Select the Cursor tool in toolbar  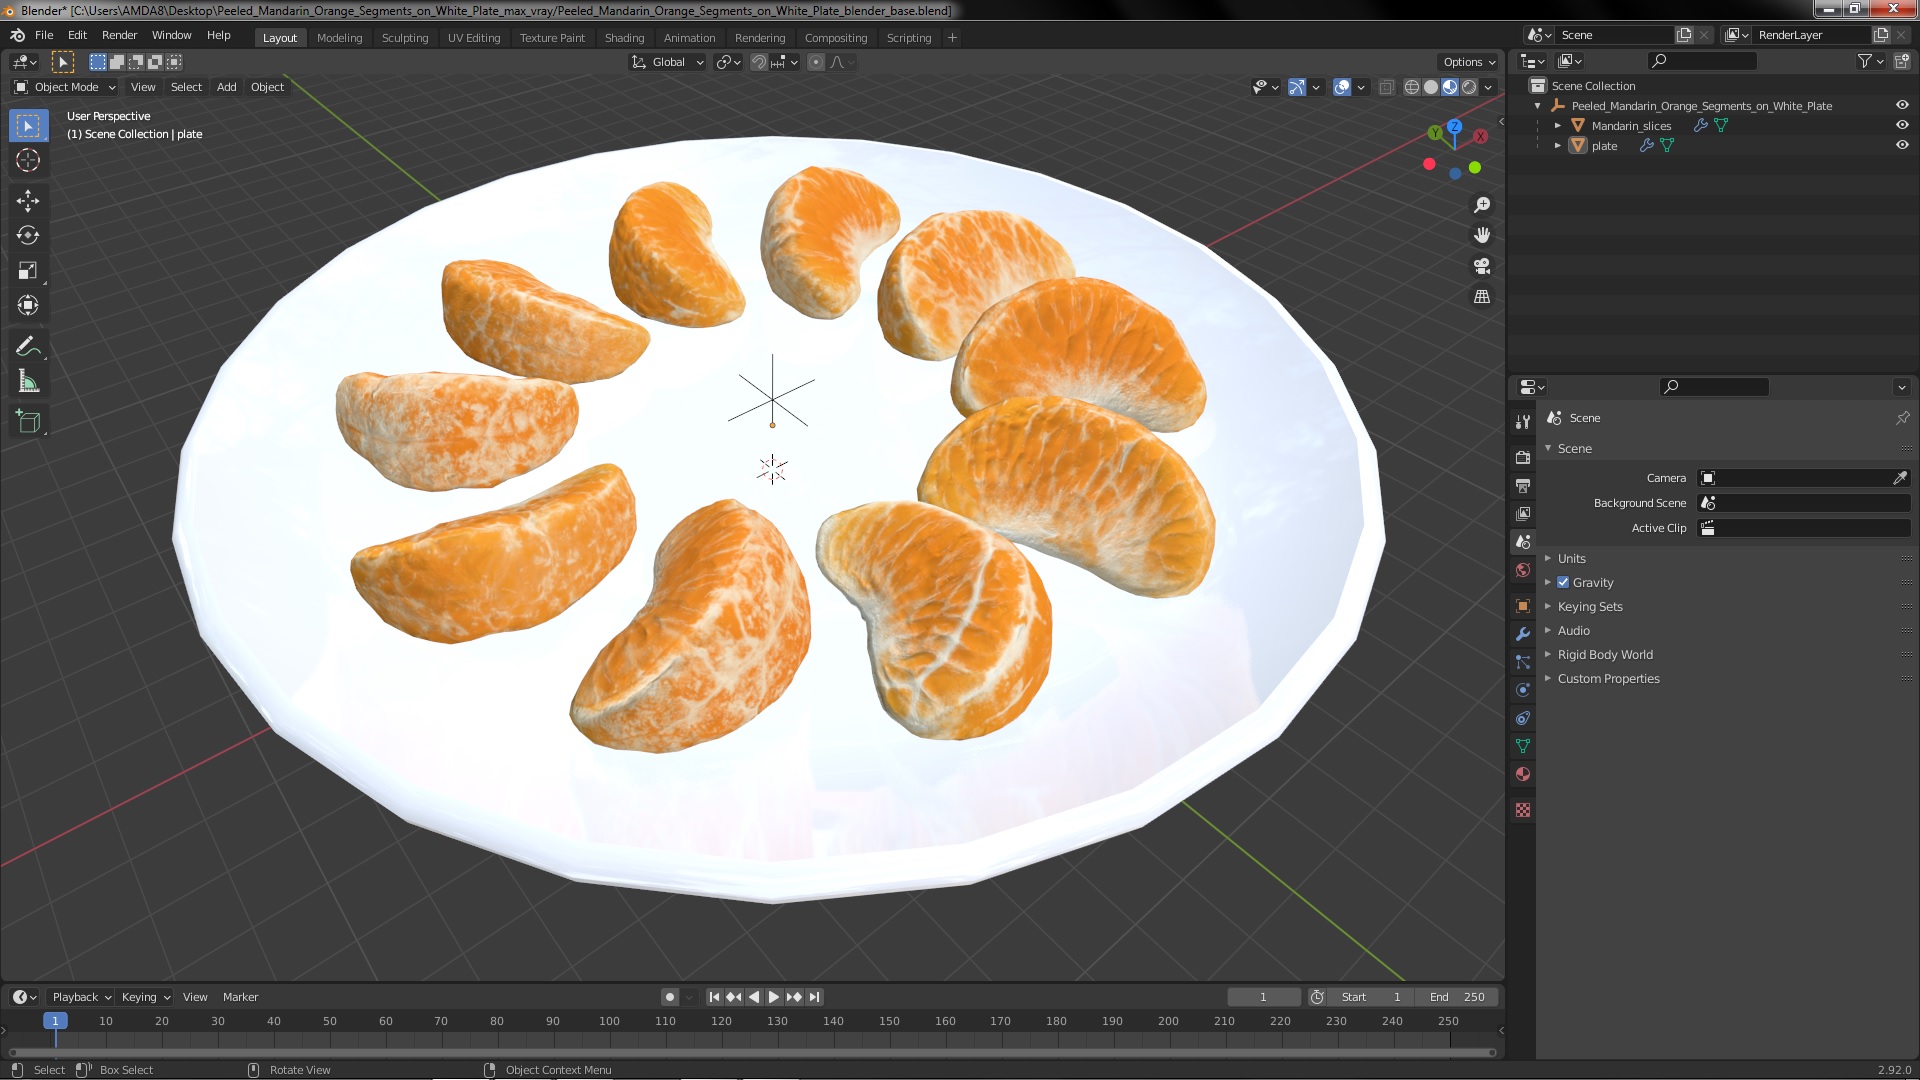pyautogui.click(x=28, y=160)
